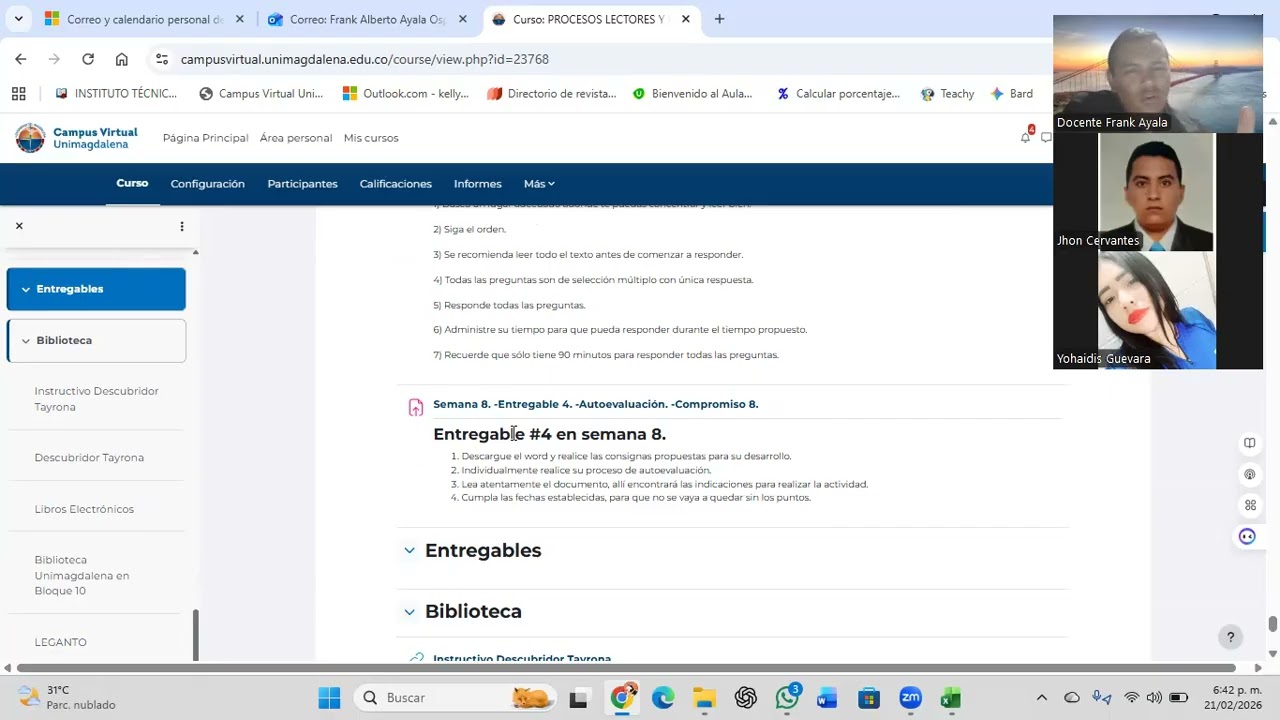Click the chatbot face icon in right toolbar

[1247, 536]
